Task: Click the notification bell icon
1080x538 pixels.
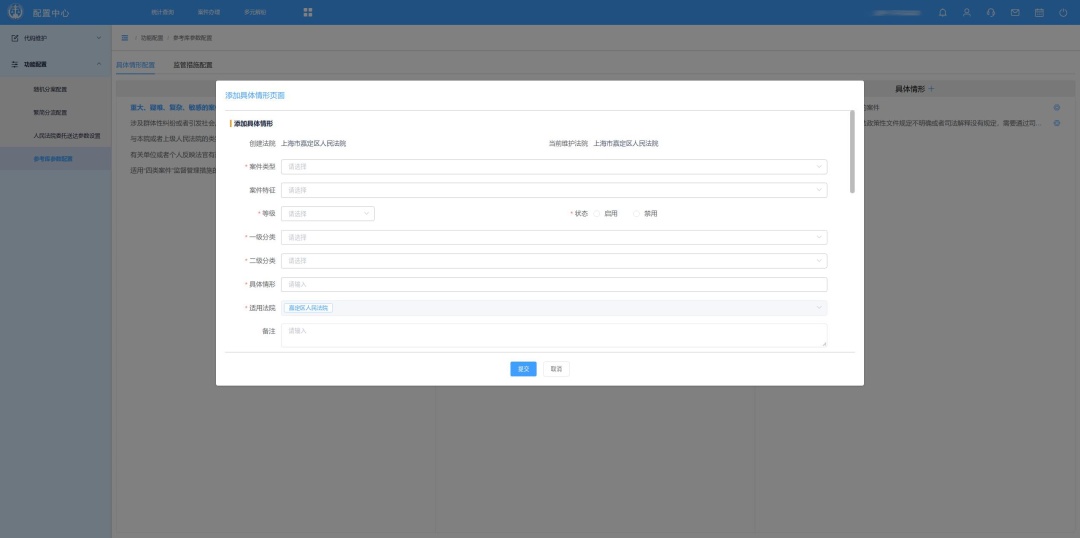Action: pyautogui.click(x=942, y=12)
